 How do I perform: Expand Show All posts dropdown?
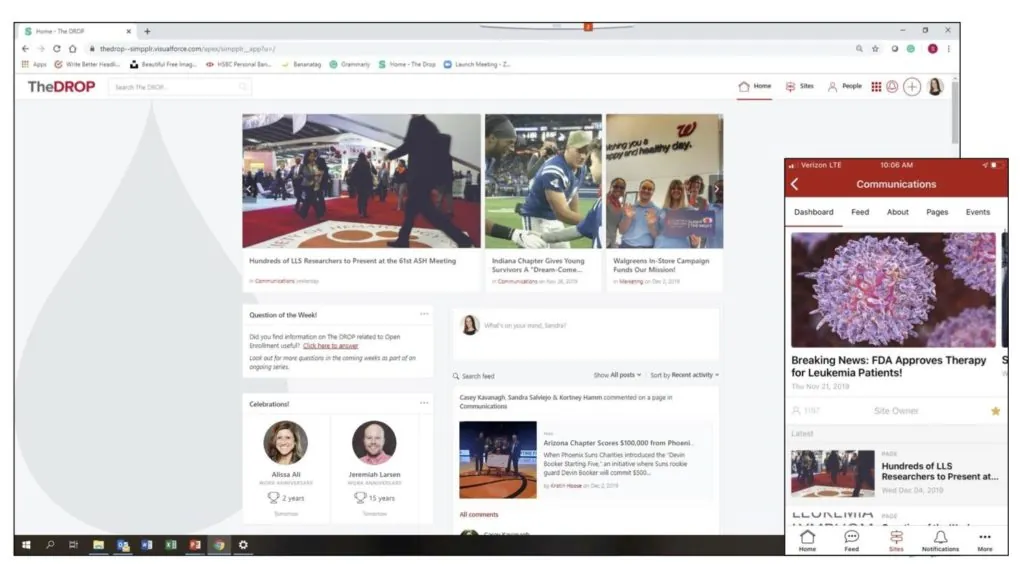click(617, 375)
